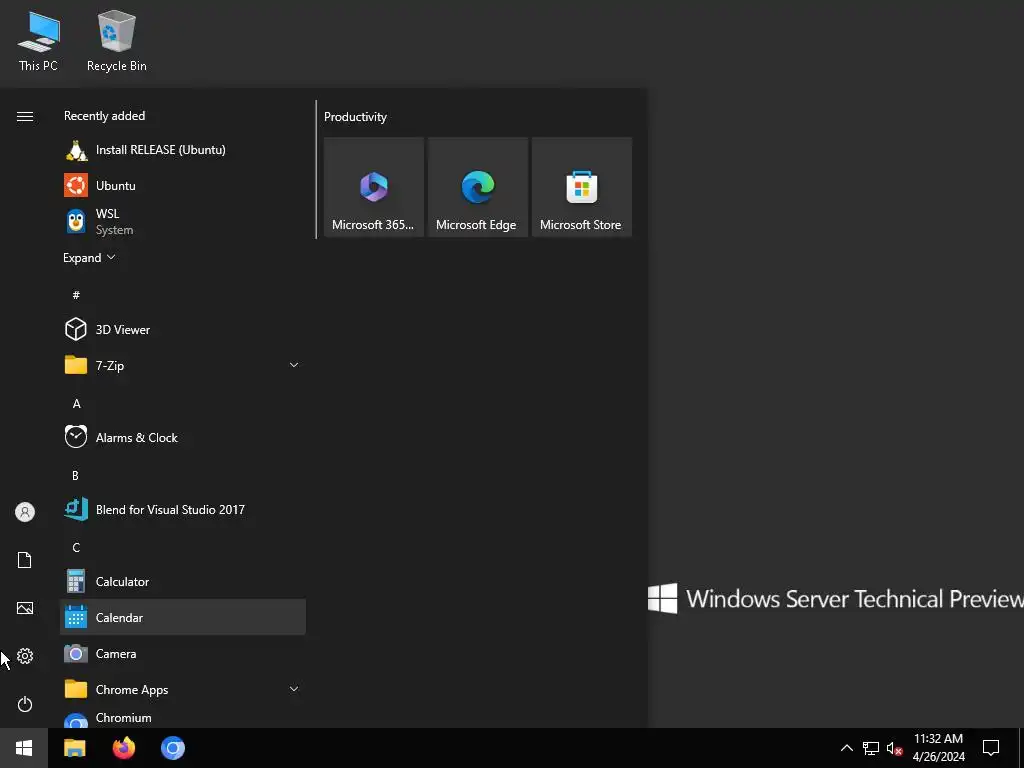The height and width of the screenshot is (768, 1024).
Task: Click the Power button in Start sidebar
Action: 25,704
